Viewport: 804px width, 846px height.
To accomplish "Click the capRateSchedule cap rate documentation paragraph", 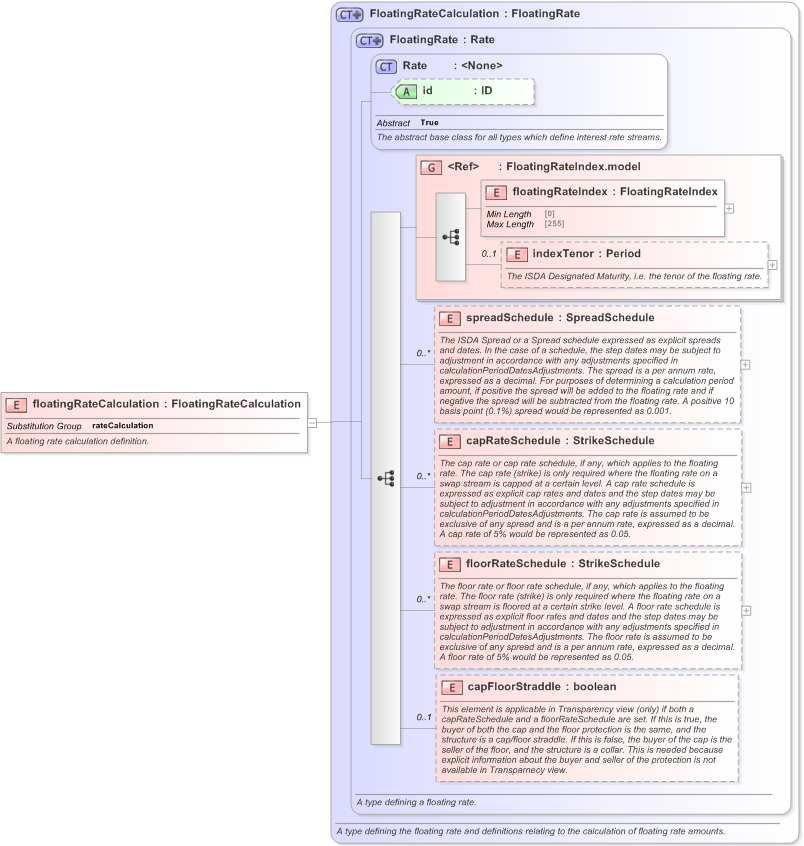I will click(587, 499).
